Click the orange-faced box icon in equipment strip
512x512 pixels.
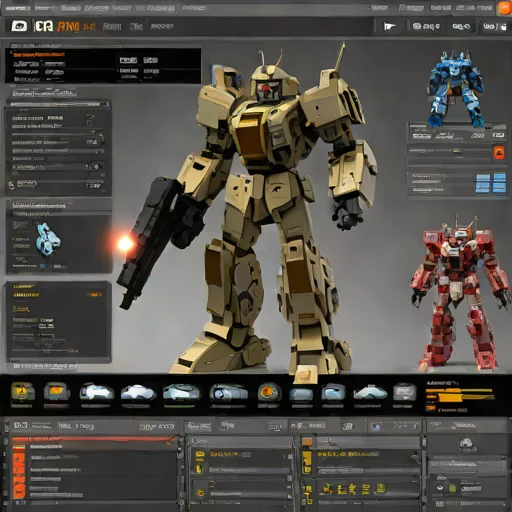pyautogui.click(x=56, y=391)
